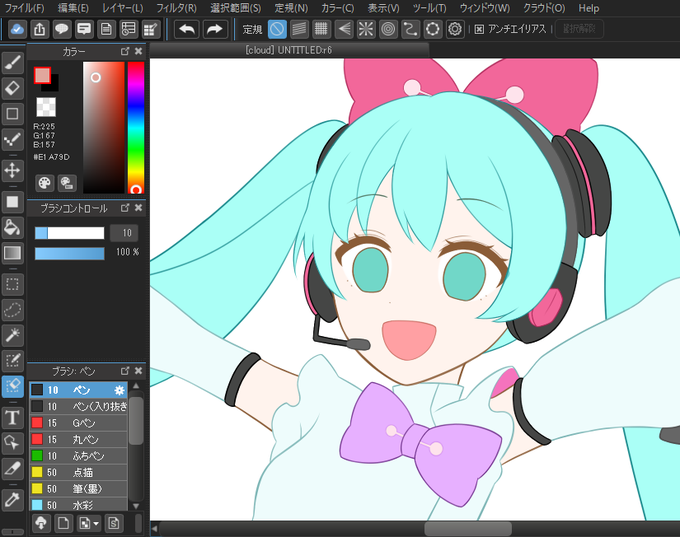Open the snap settings gear icon
Screen dimensions: 680x537
pyautogui.click(x=454, y=29)
